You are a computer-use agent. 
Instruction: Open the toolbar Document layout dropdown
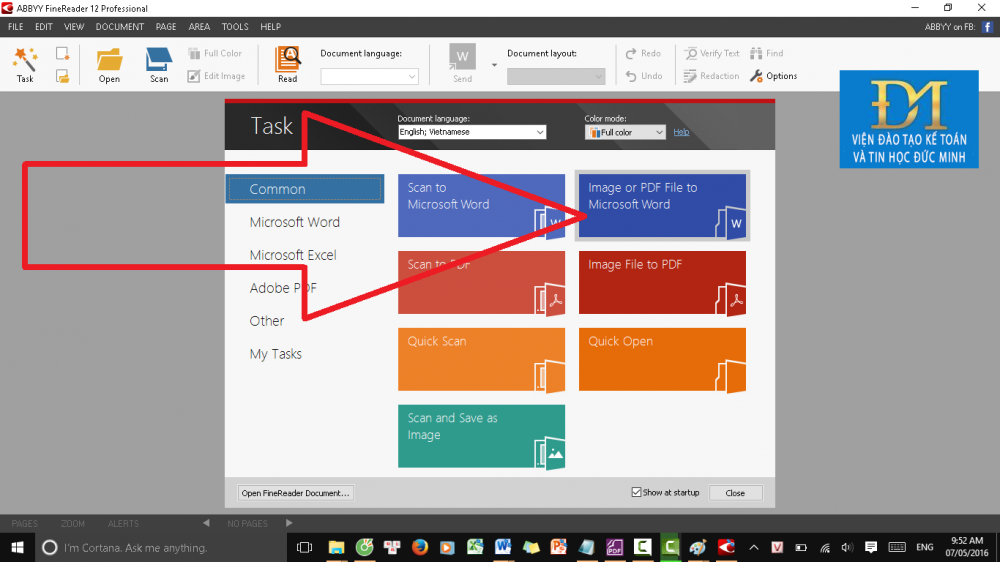pyautogui.click(x=555, y=77)
